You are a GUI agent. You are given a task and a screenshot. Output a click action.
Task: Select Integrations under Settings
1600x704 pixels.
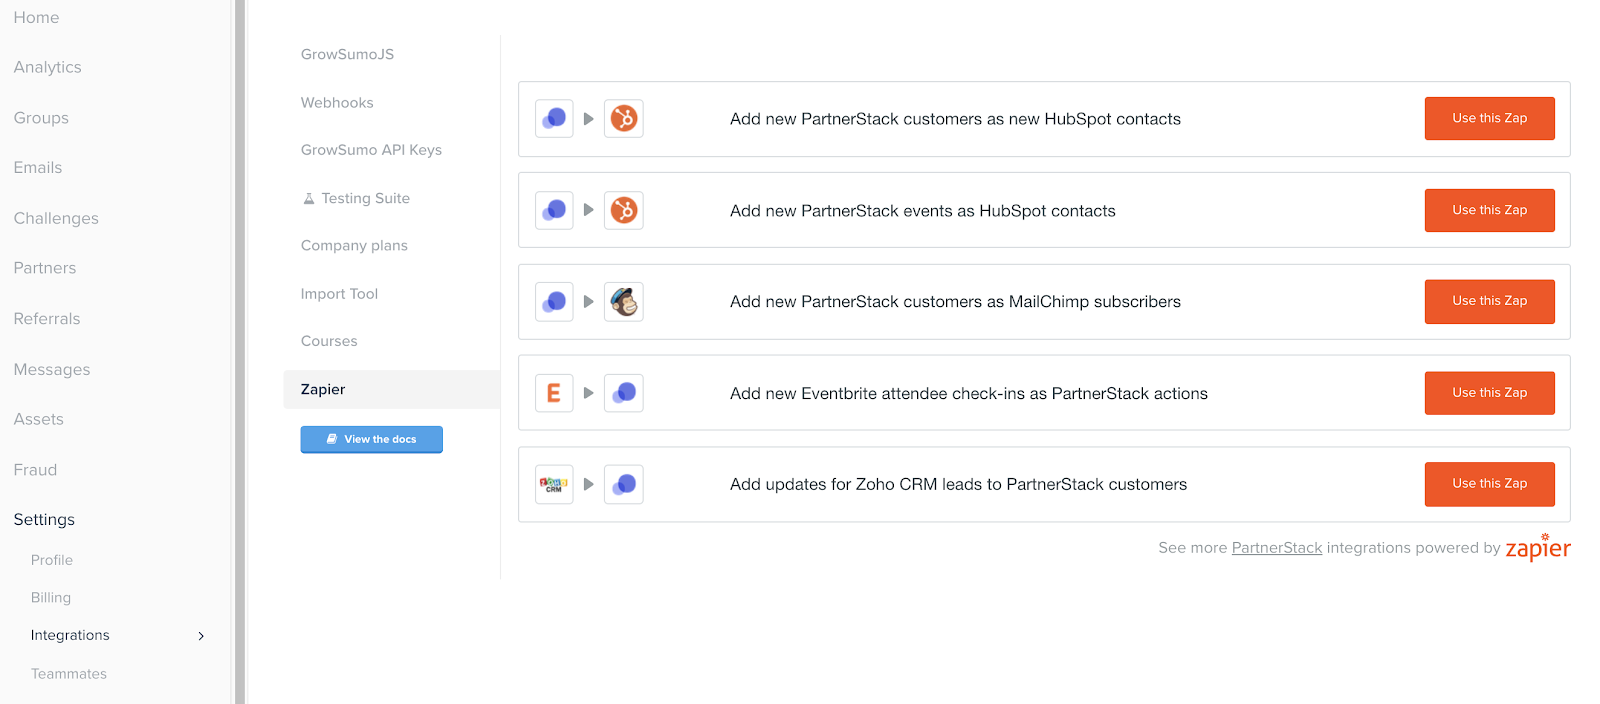tap(70, 635)
